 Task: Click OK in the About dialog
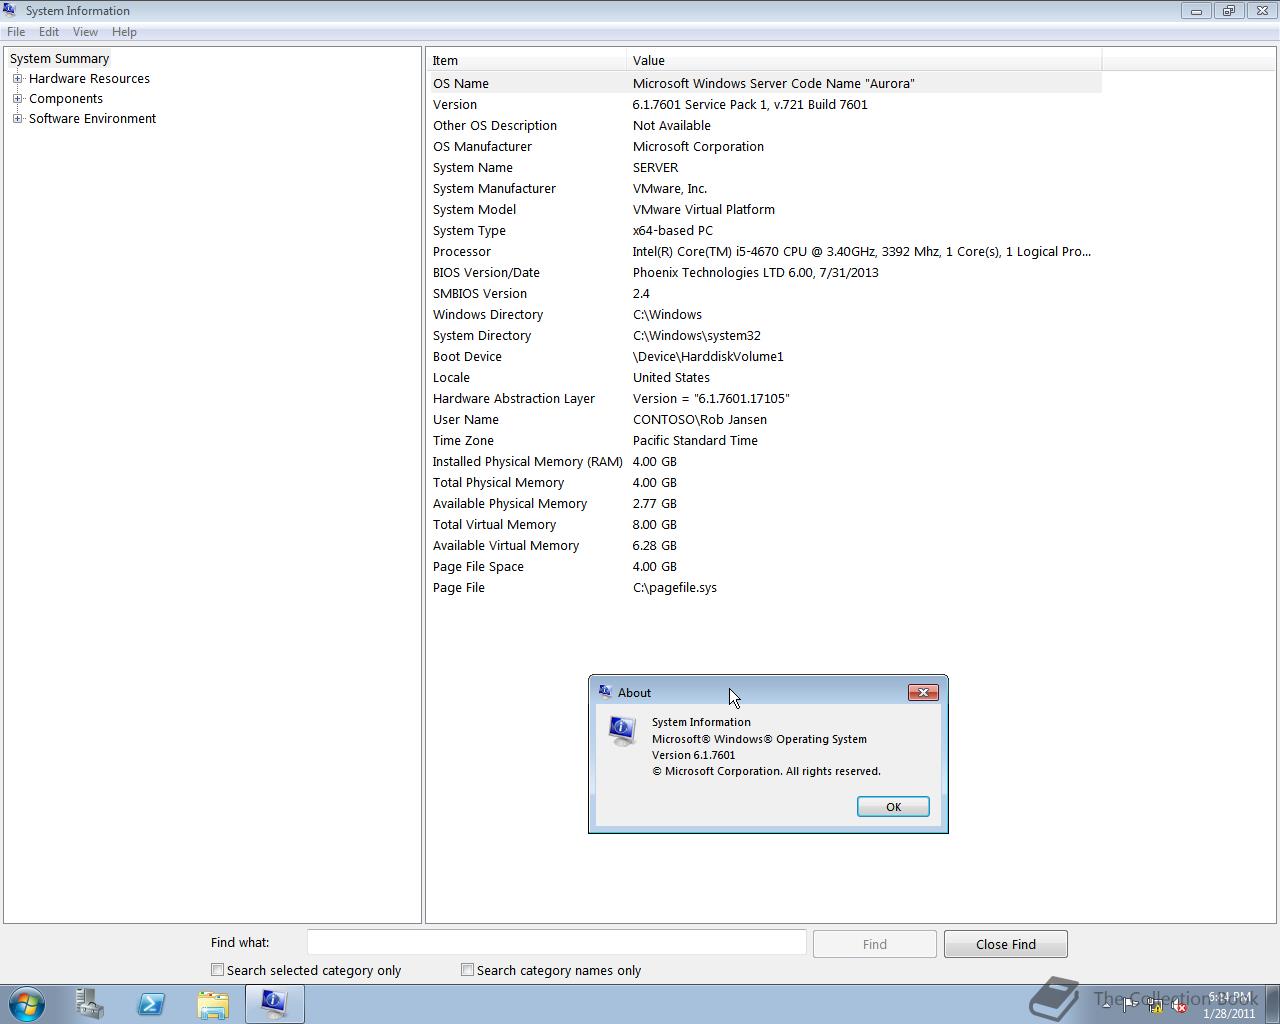click(x=893, y=806)
